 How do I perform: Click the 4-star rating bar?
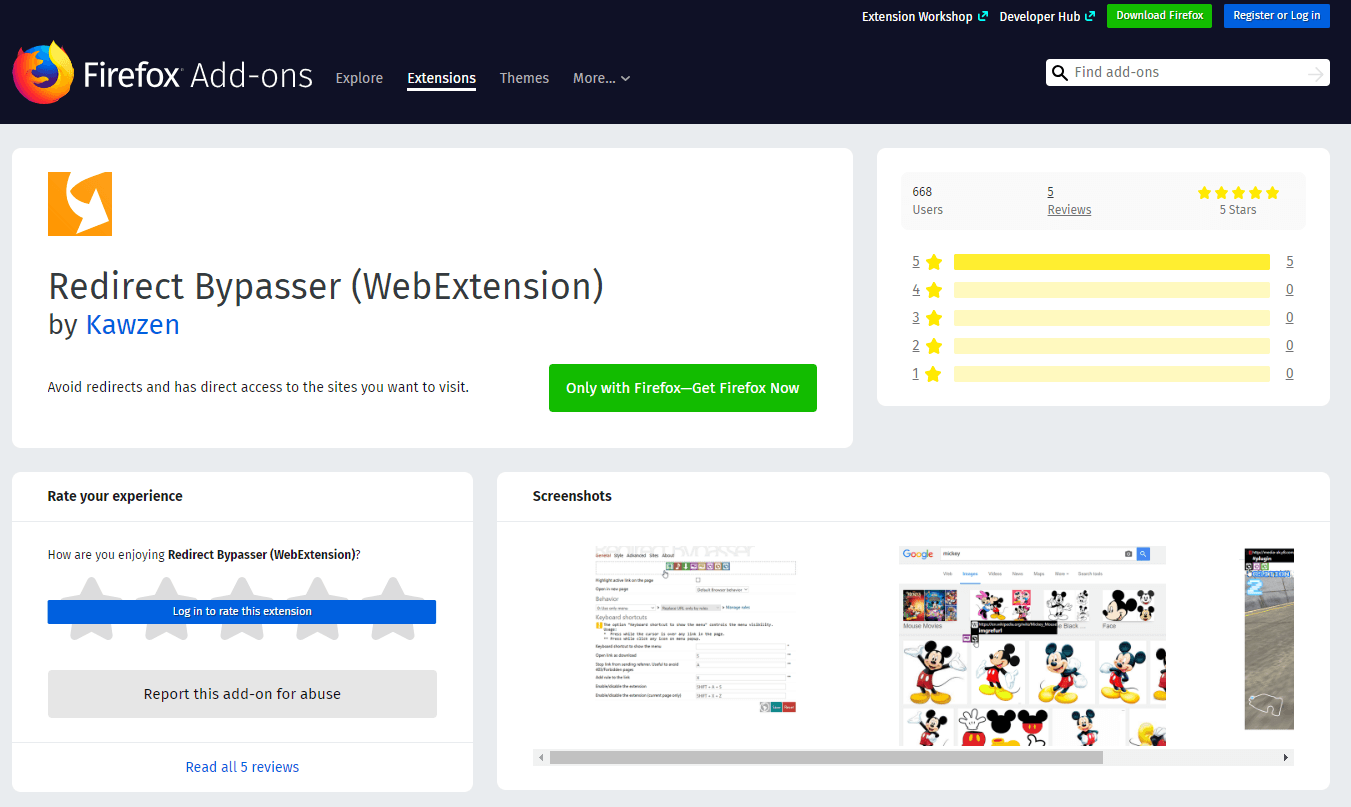[x=1112, y=290]
